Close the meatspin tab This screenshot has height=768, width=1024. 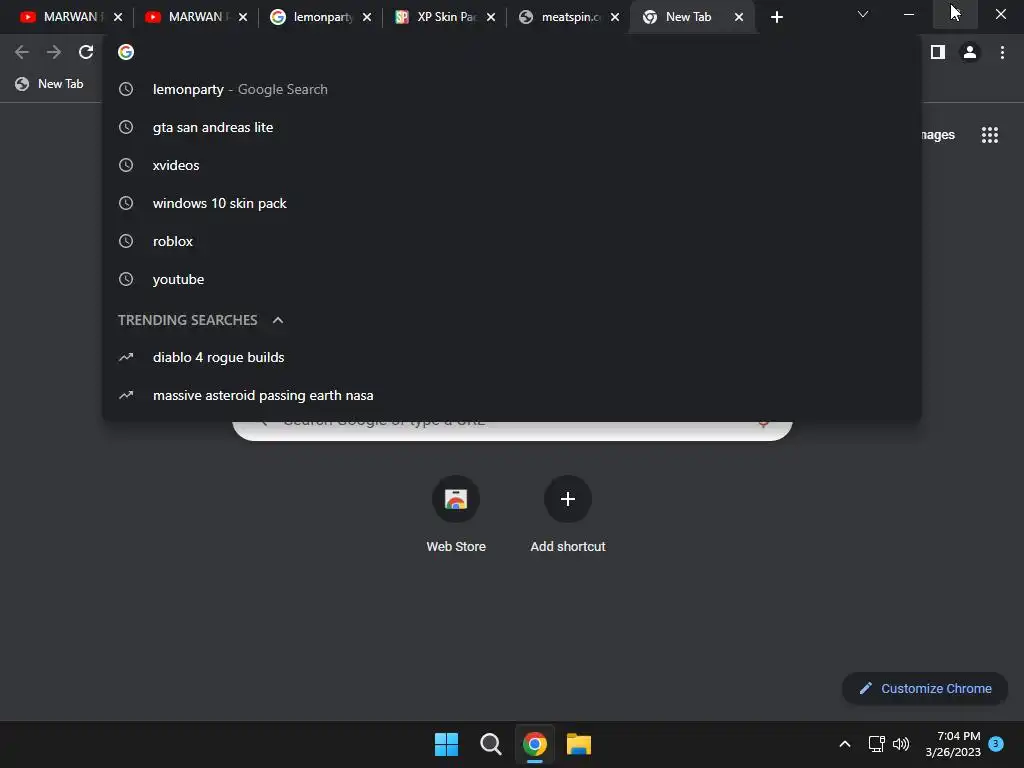click(615, 17)
